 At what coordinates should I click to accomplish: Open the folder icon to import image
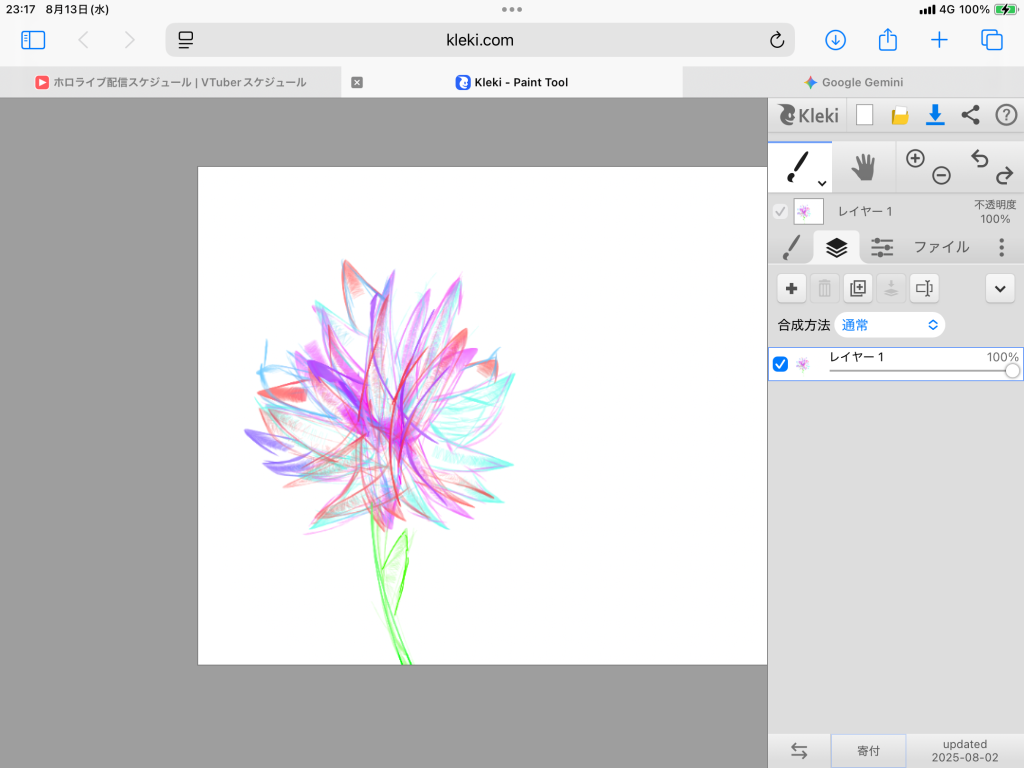coord(899,115)
